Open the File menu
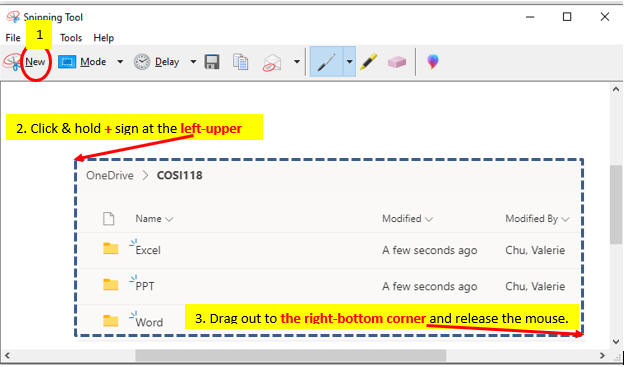626x367 pixels. point(13,38)
